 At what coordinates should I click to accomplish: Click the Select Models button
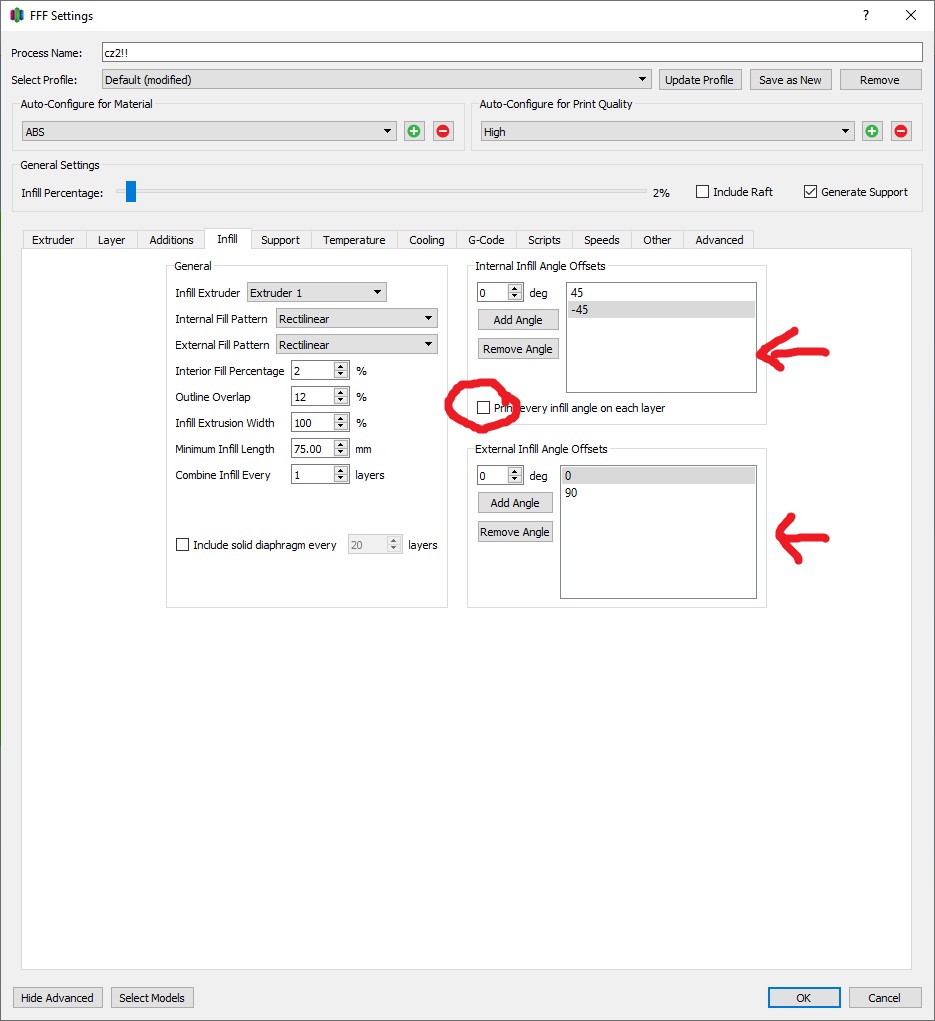[x=152, y=998]
